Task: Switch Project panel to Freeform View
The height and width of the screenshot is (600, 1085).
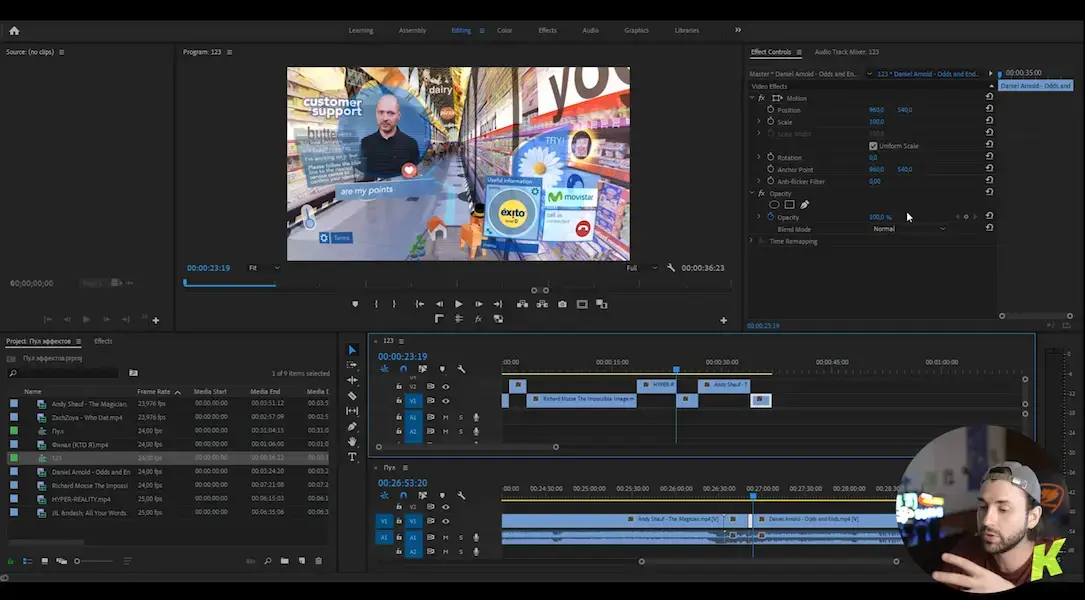Action: coord(62,561)
